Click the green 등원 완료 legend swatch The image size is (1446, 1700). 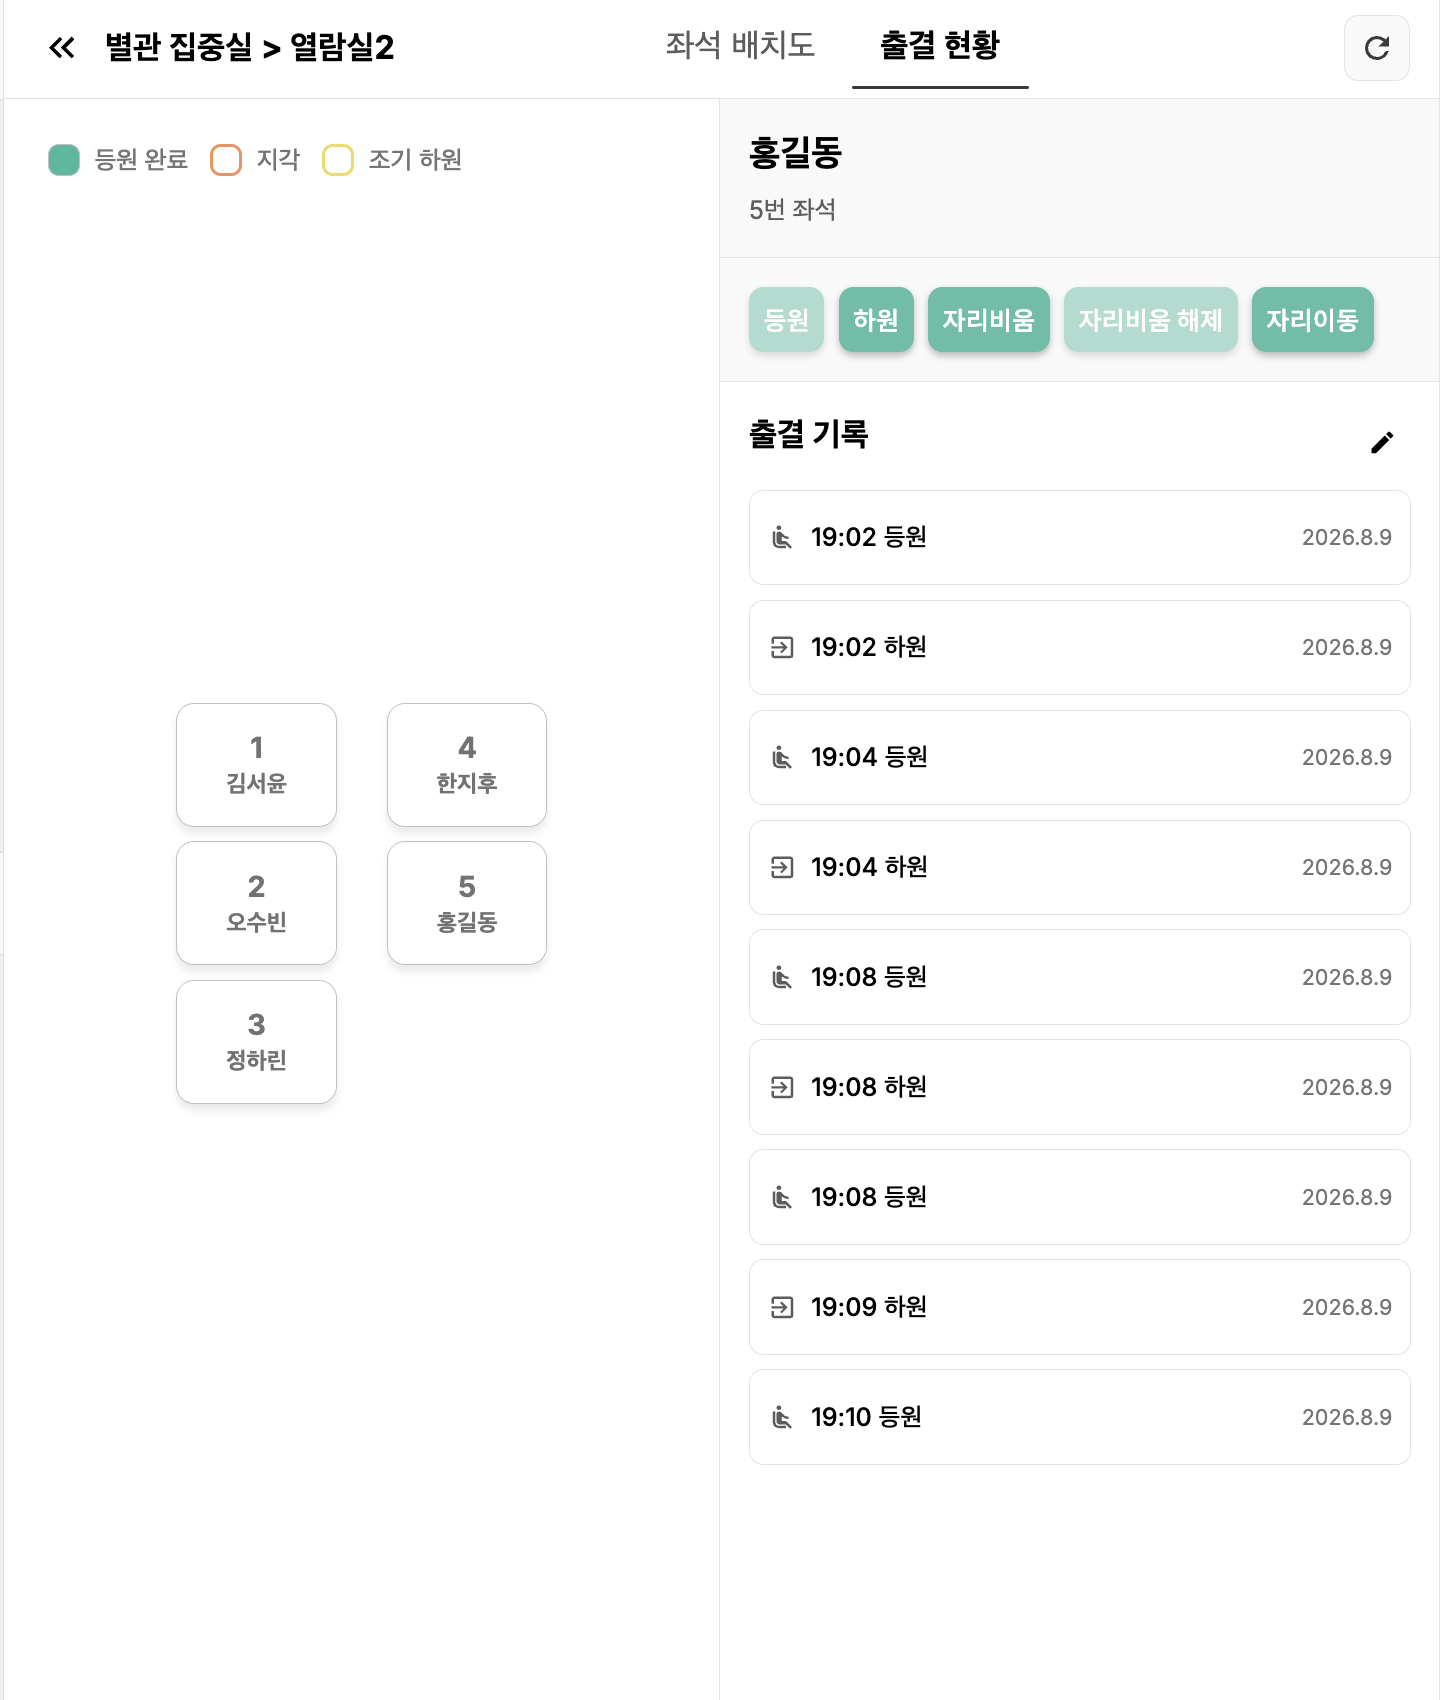(x=64, y=160)
